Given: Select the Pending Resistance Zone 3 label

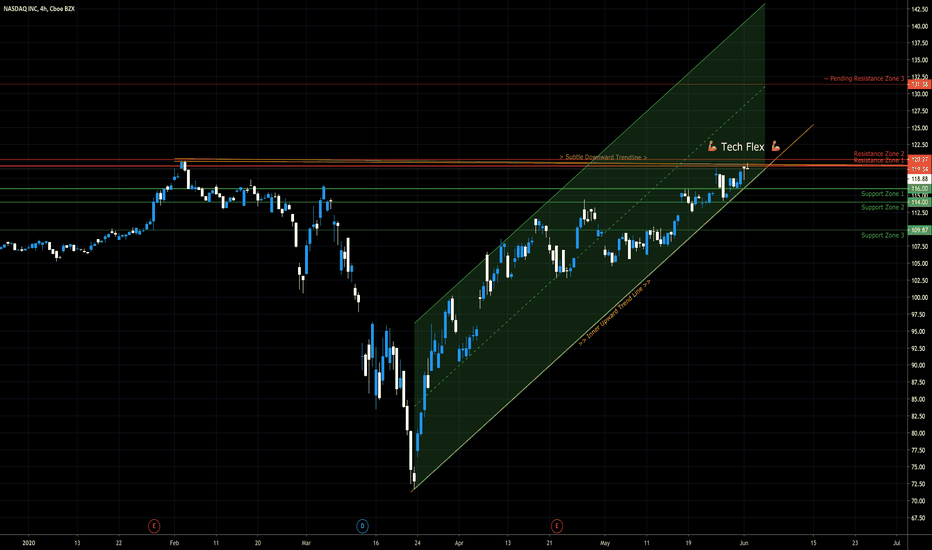Looking at the screenshot, I should [864, 78].
